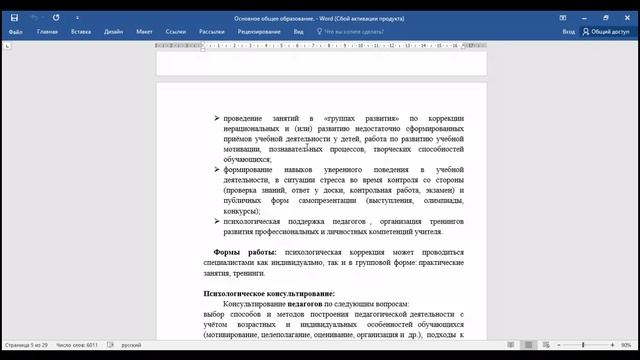Click the zoom in plus button
640x360 pixels.
click(612, 345)
